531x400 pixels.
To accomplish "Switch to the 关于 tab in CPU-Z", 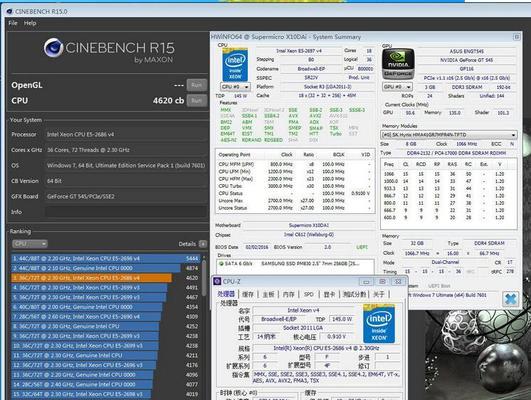I will pyautogui.click(x=379, y=294).
